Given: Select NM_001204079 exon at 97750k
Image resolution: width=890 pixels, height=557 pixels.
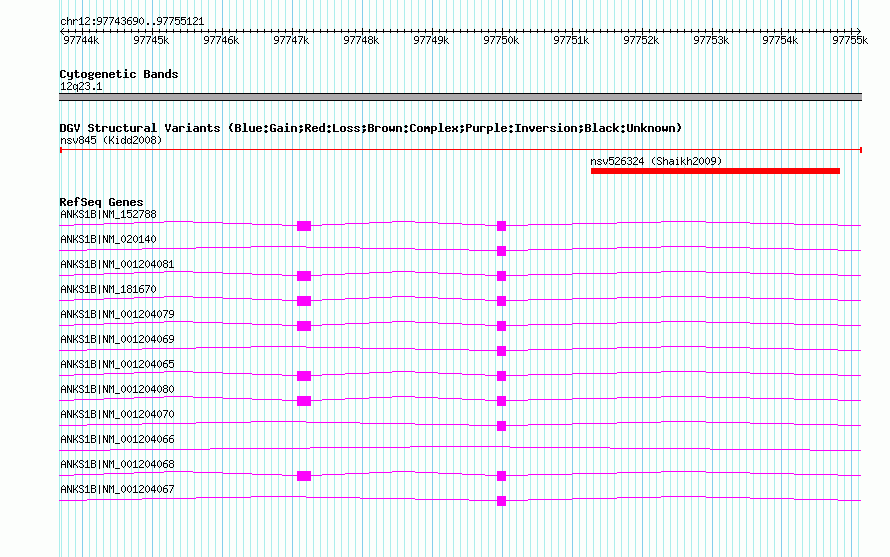Looking at the screenshot, I should point(501,326).
